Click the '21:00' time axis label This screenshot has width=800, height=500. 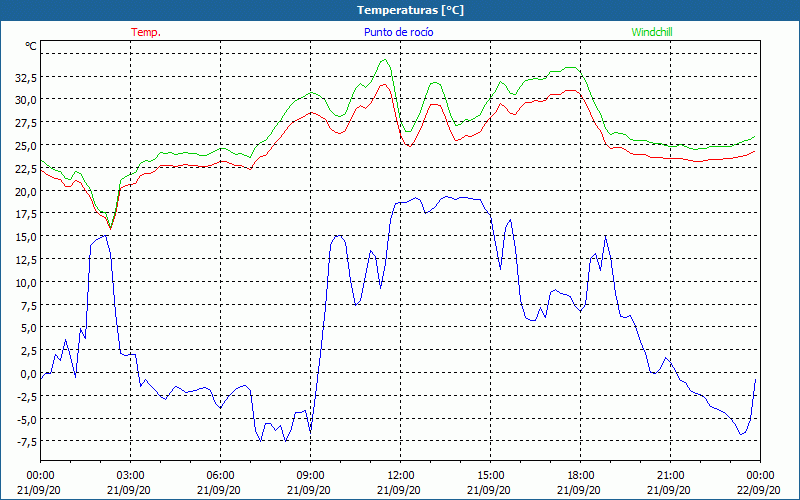(x=670, y=476)
